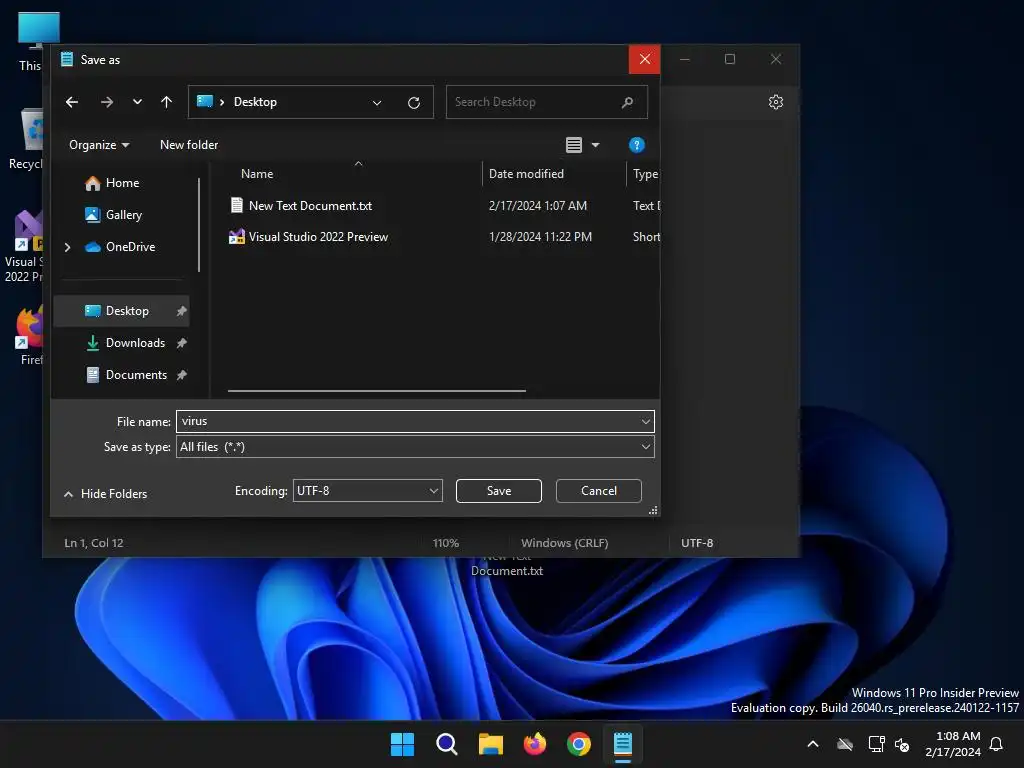The width and height of the screenshot is (1024, 768).
Task: Open File Explorer from the taskbar
Action: coord(490,744)
